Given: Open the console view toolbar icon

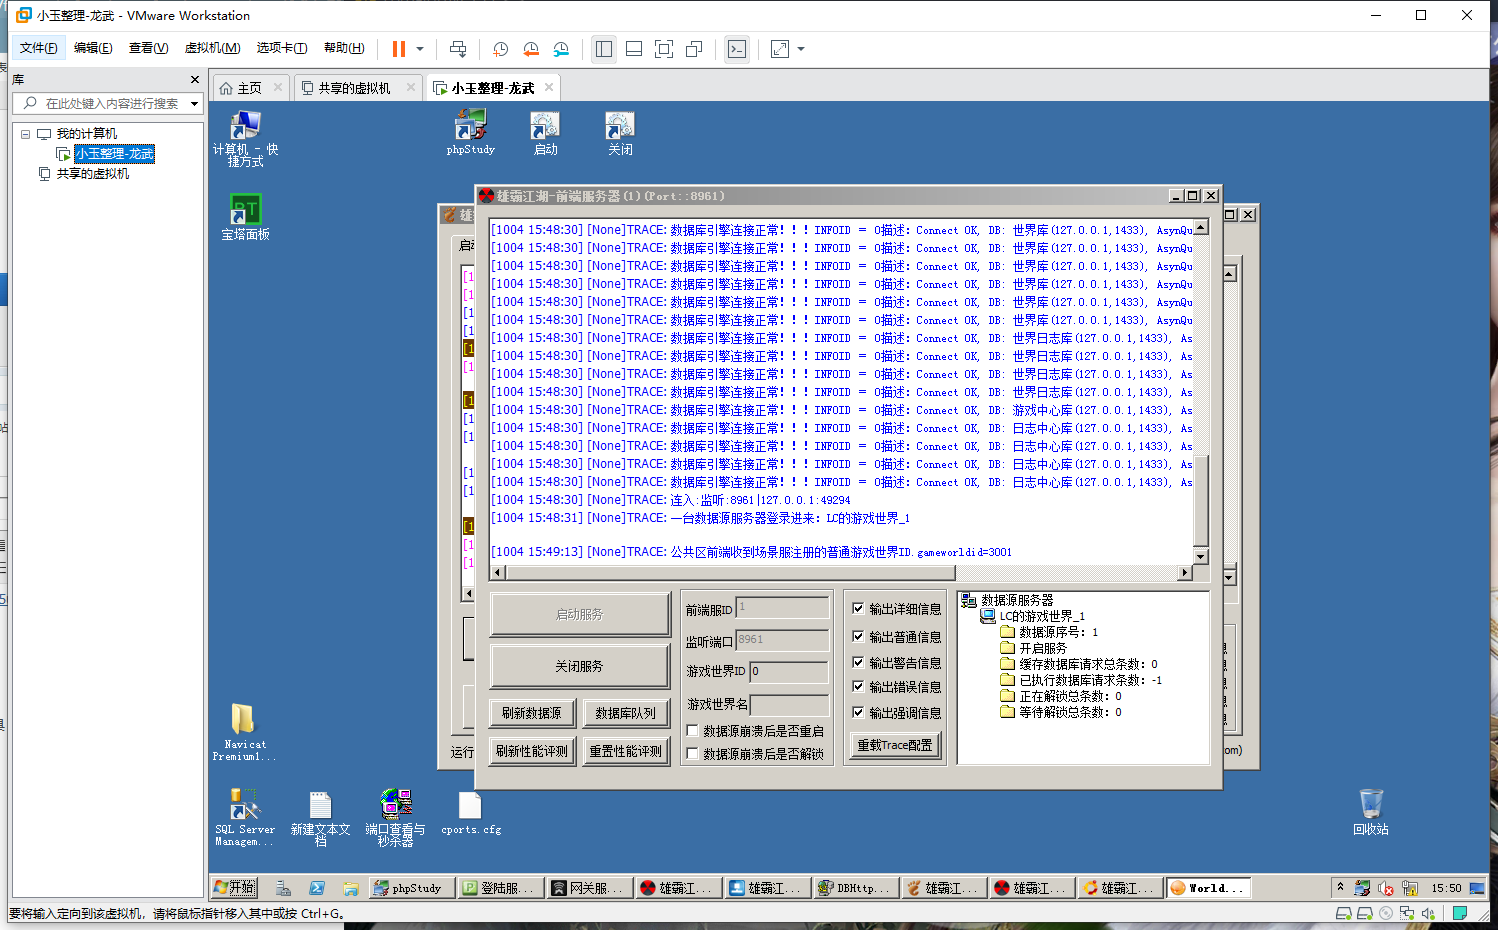Looking at the screenshot, I should [x=737, y=49].
